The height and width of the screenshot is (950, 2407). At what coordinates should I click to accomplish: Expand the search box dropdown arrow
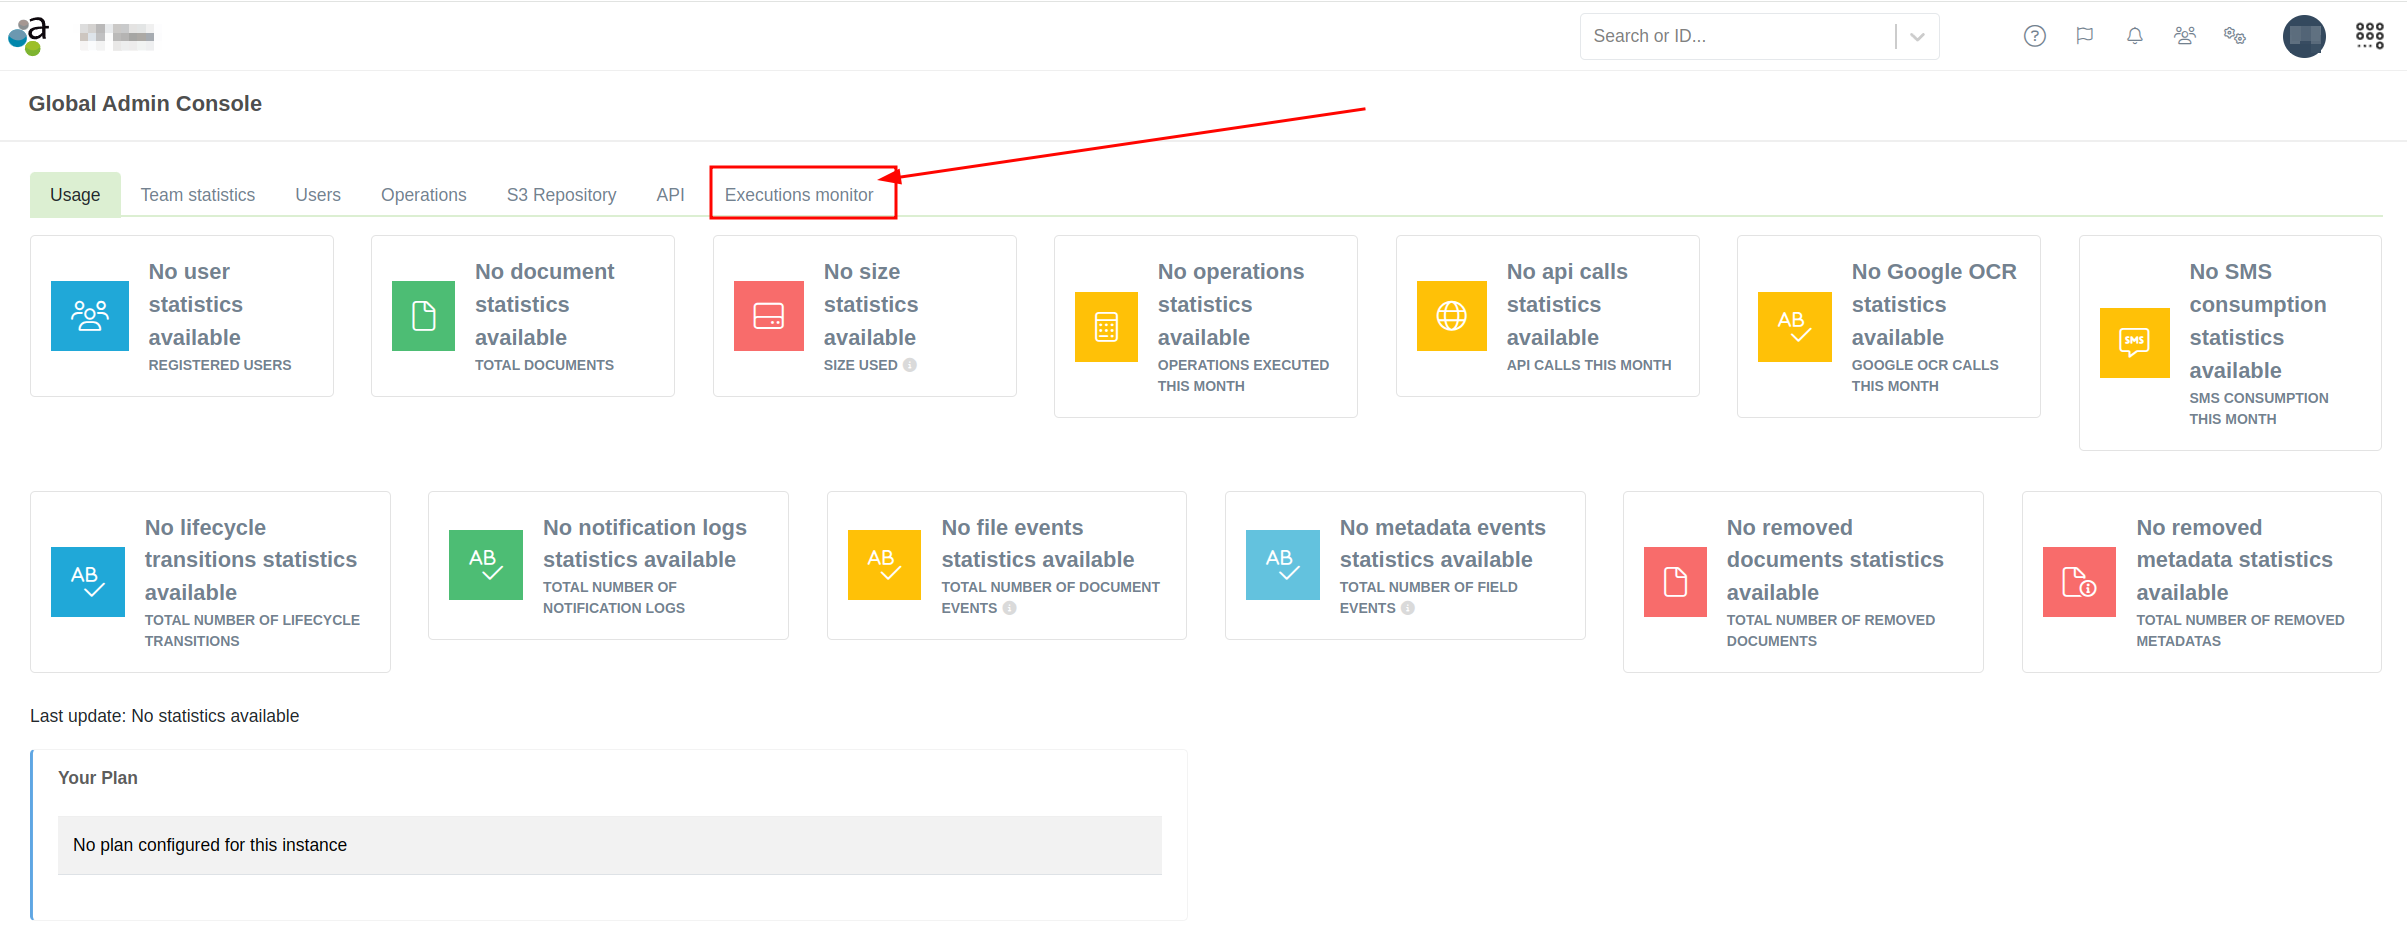[1917, 36]
